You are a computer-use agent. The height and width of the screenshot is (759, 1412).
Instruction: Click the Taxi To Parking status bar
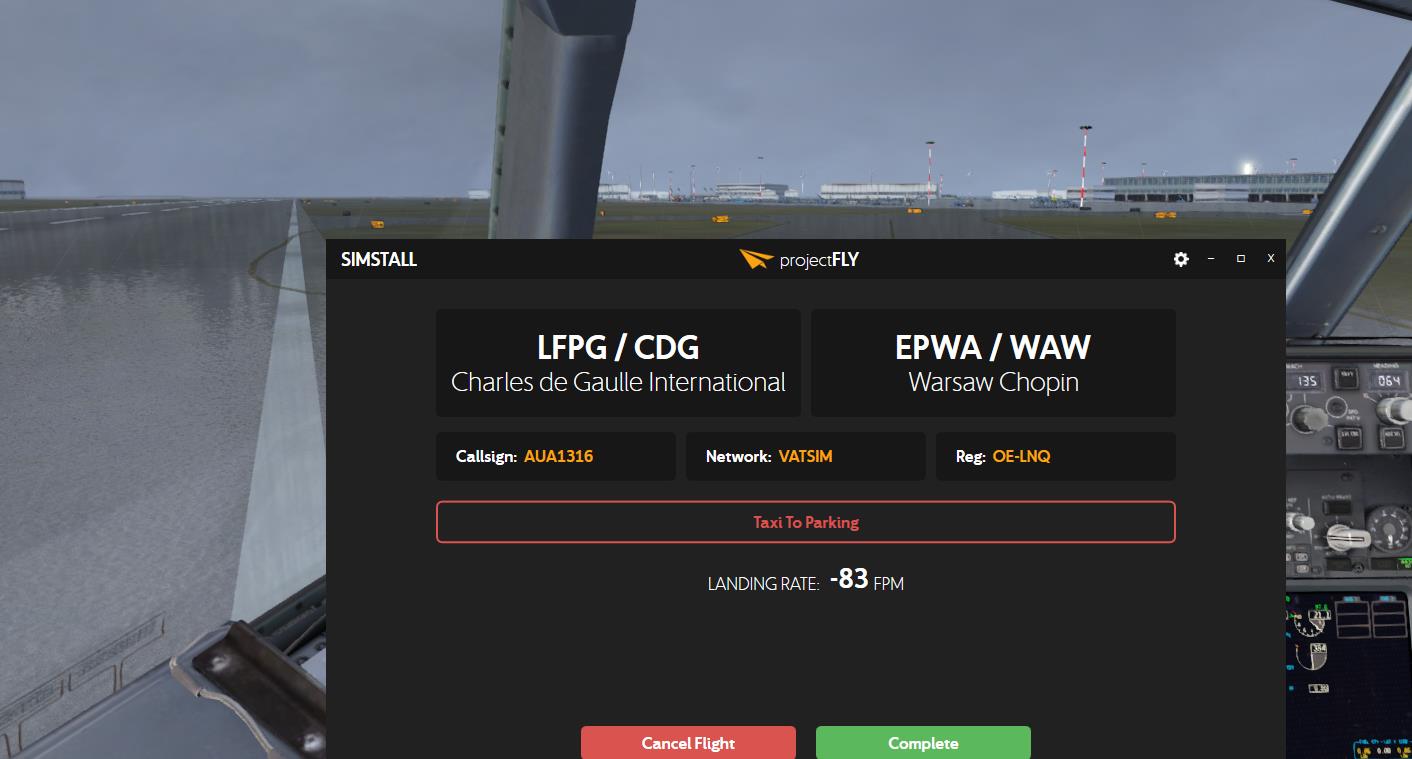tap(806, 522)
